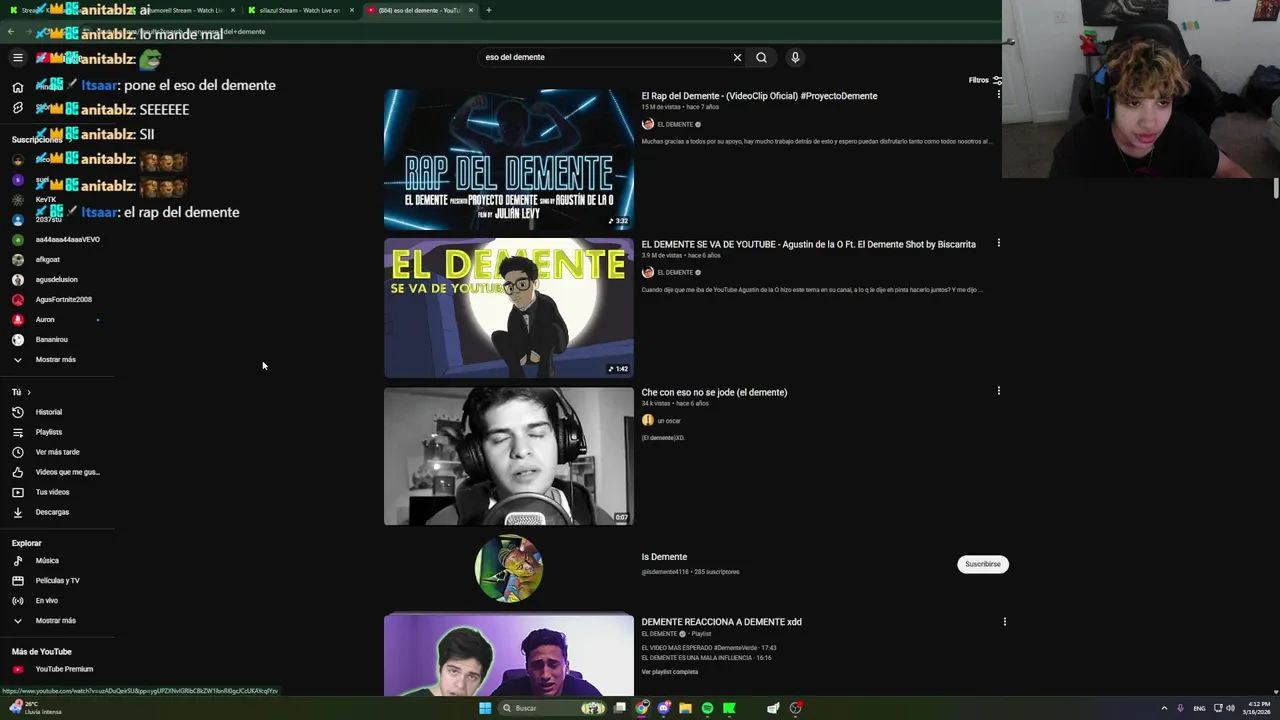The height and width of the screenshot is (720, 1280).
Task: Click the Suscribirse button for Is Demente
Action: pyautogui.click(x=982, y=564)
